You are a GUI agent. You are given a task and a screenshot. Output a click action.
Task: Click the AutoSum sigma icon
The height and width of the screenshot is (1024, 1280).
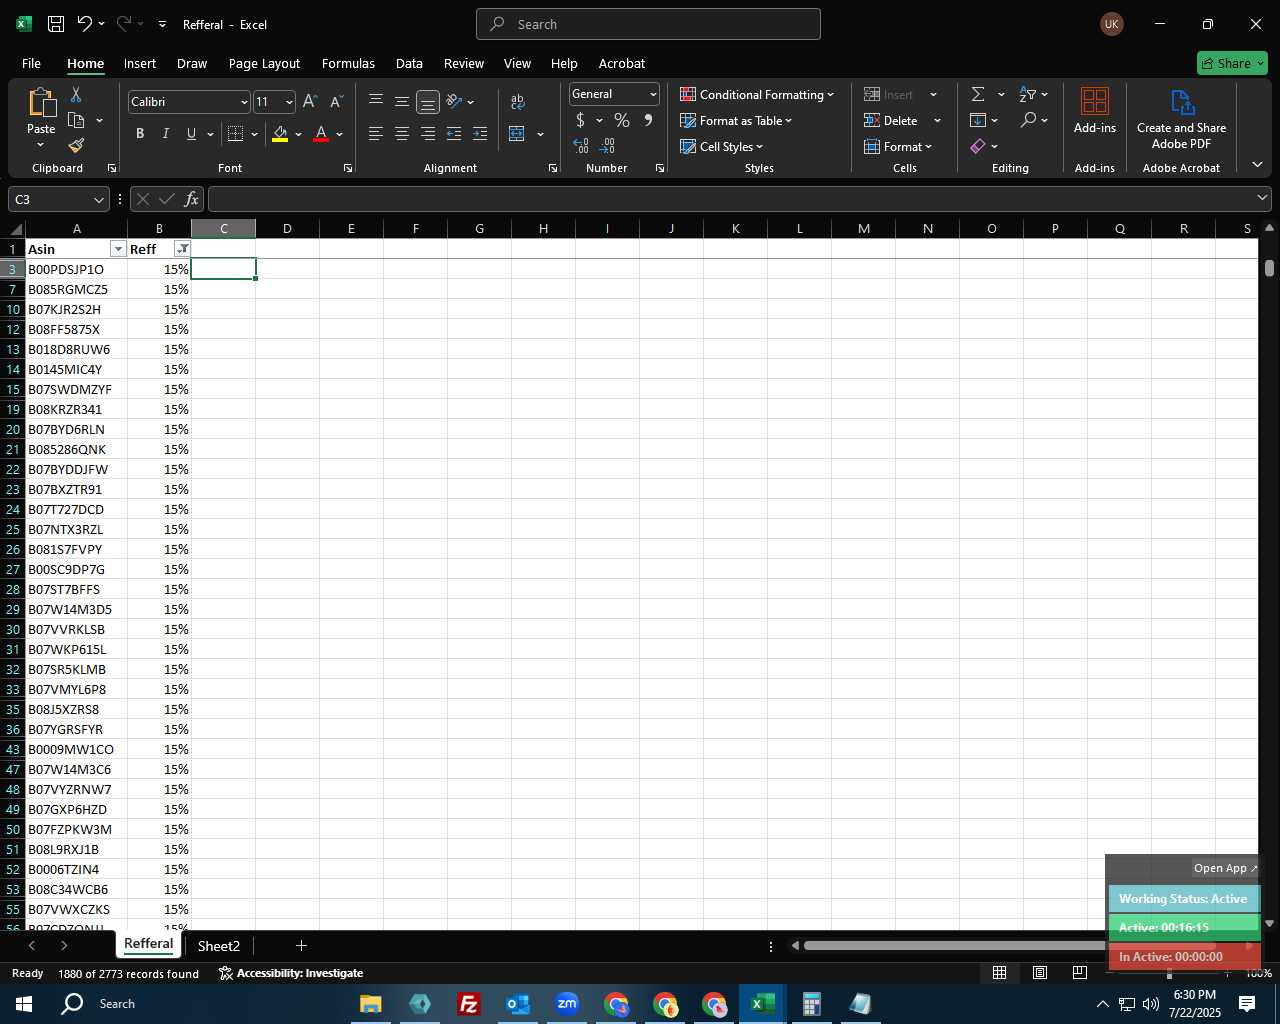978,94
